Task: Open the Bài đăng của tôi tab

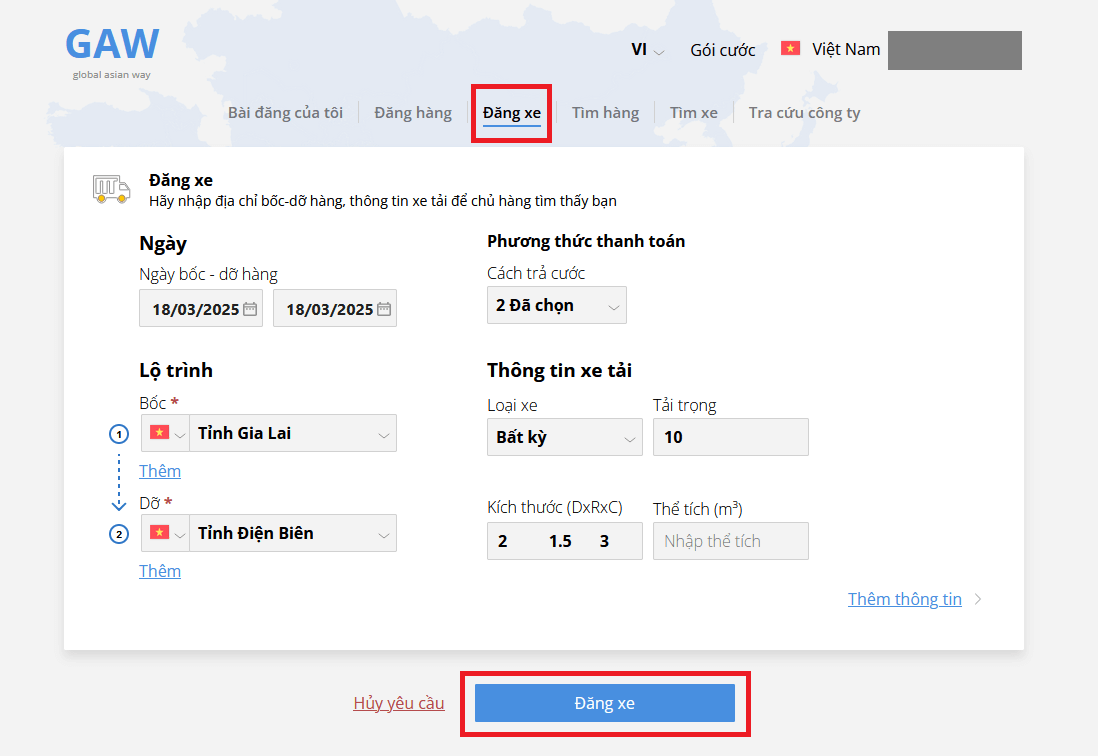Action: [x=285, y=113]
